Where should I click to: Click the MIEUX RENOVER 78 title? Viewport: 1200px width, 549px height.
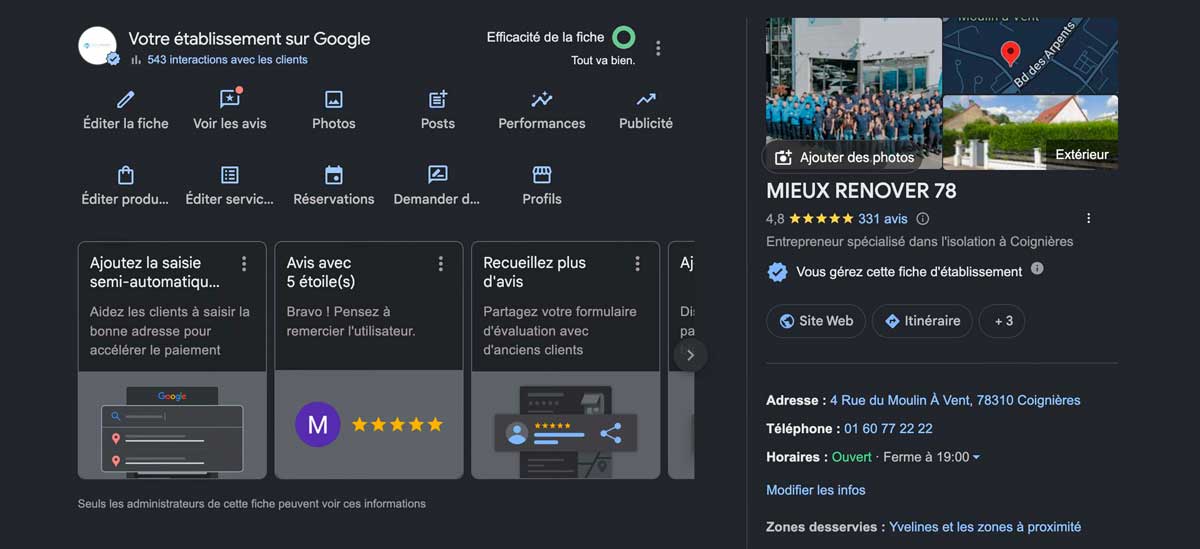coord(861,190)
